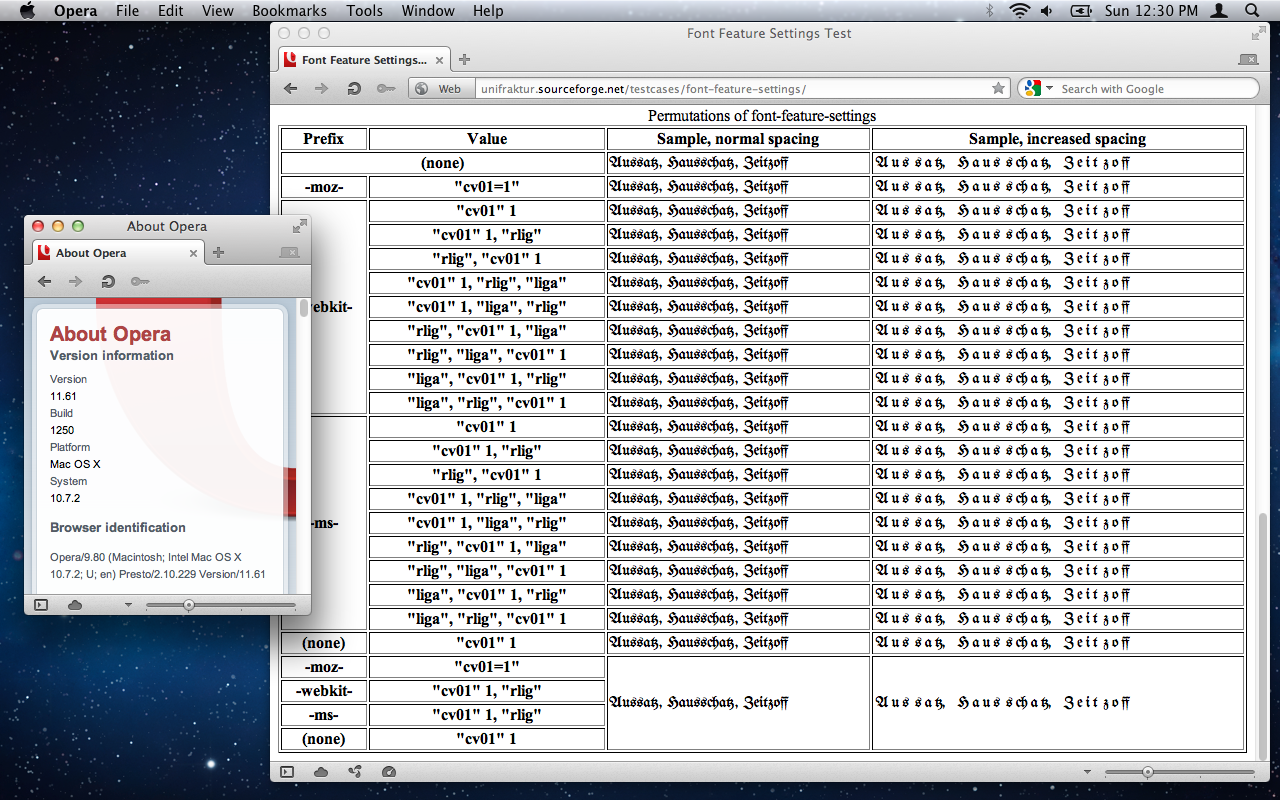Open Opera Link cloud icon in main window
The width and height of the screenshot is (1280, 800).
point(321,771)
